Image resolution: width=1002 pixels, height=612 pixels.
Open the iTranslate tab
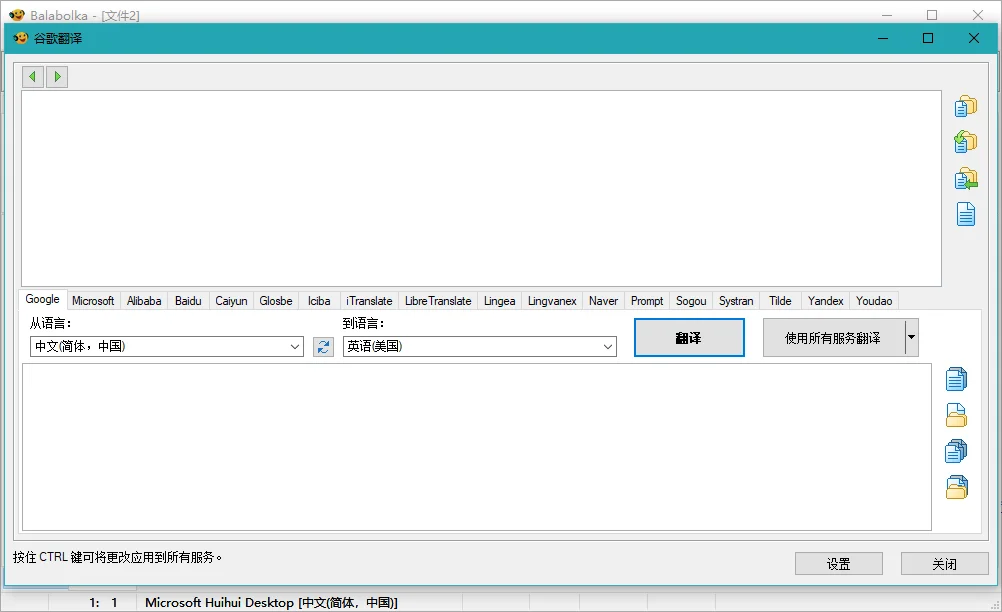tap(369, 301)
